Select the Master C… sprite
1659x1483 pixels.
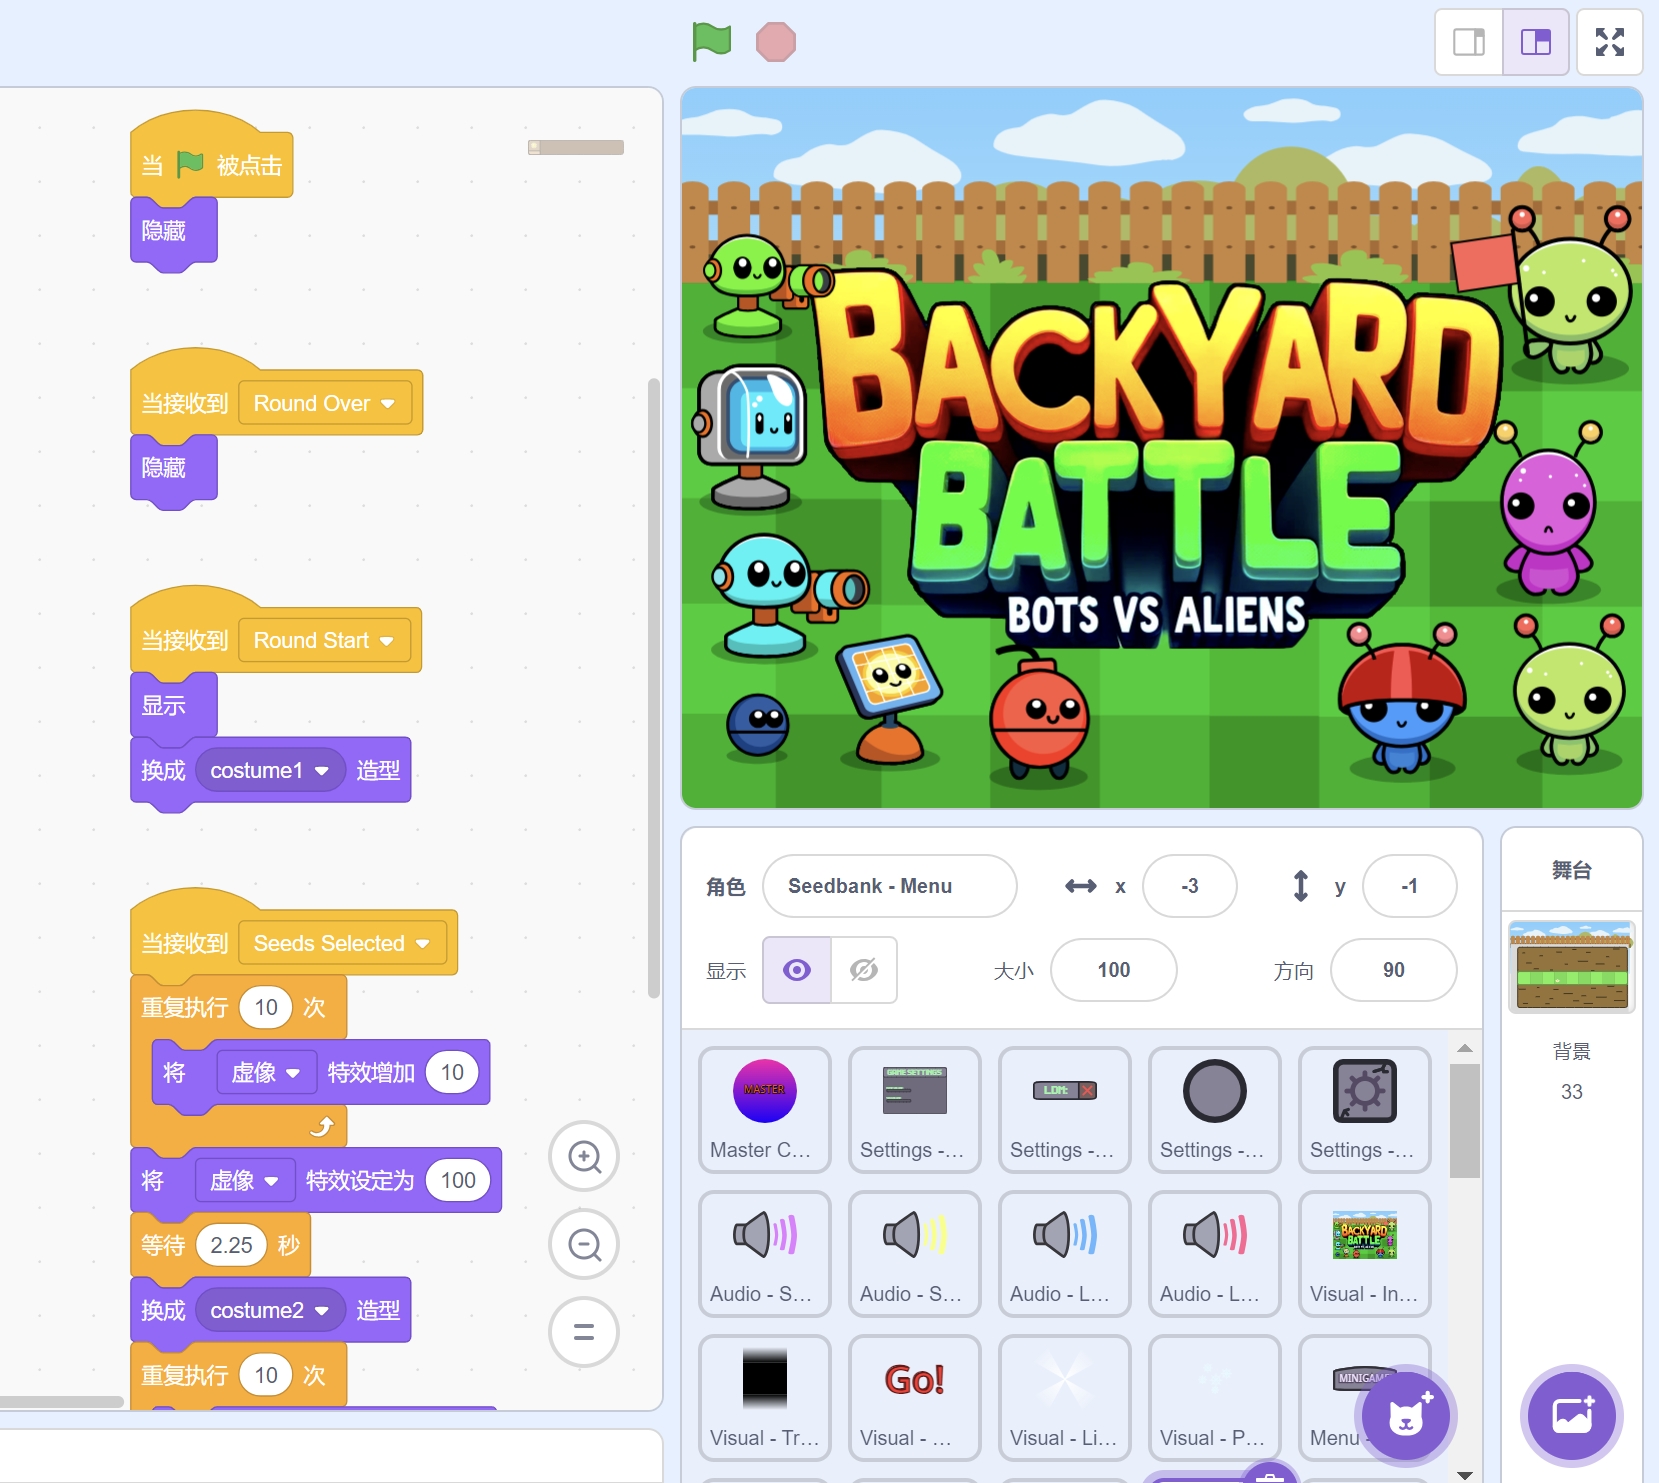pyautogui.click(x=765, y=1110)
